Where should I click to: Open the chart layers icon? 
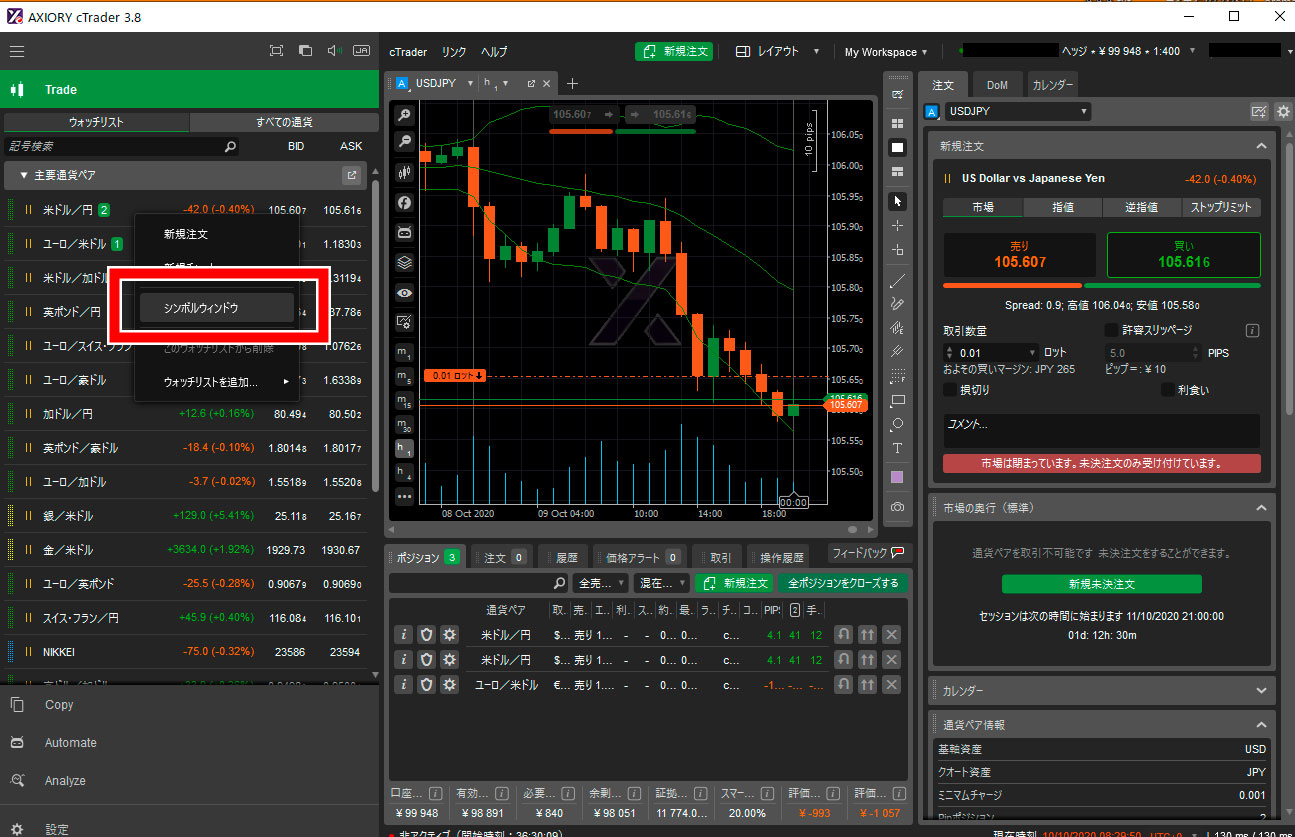click(x=405, y=263)
